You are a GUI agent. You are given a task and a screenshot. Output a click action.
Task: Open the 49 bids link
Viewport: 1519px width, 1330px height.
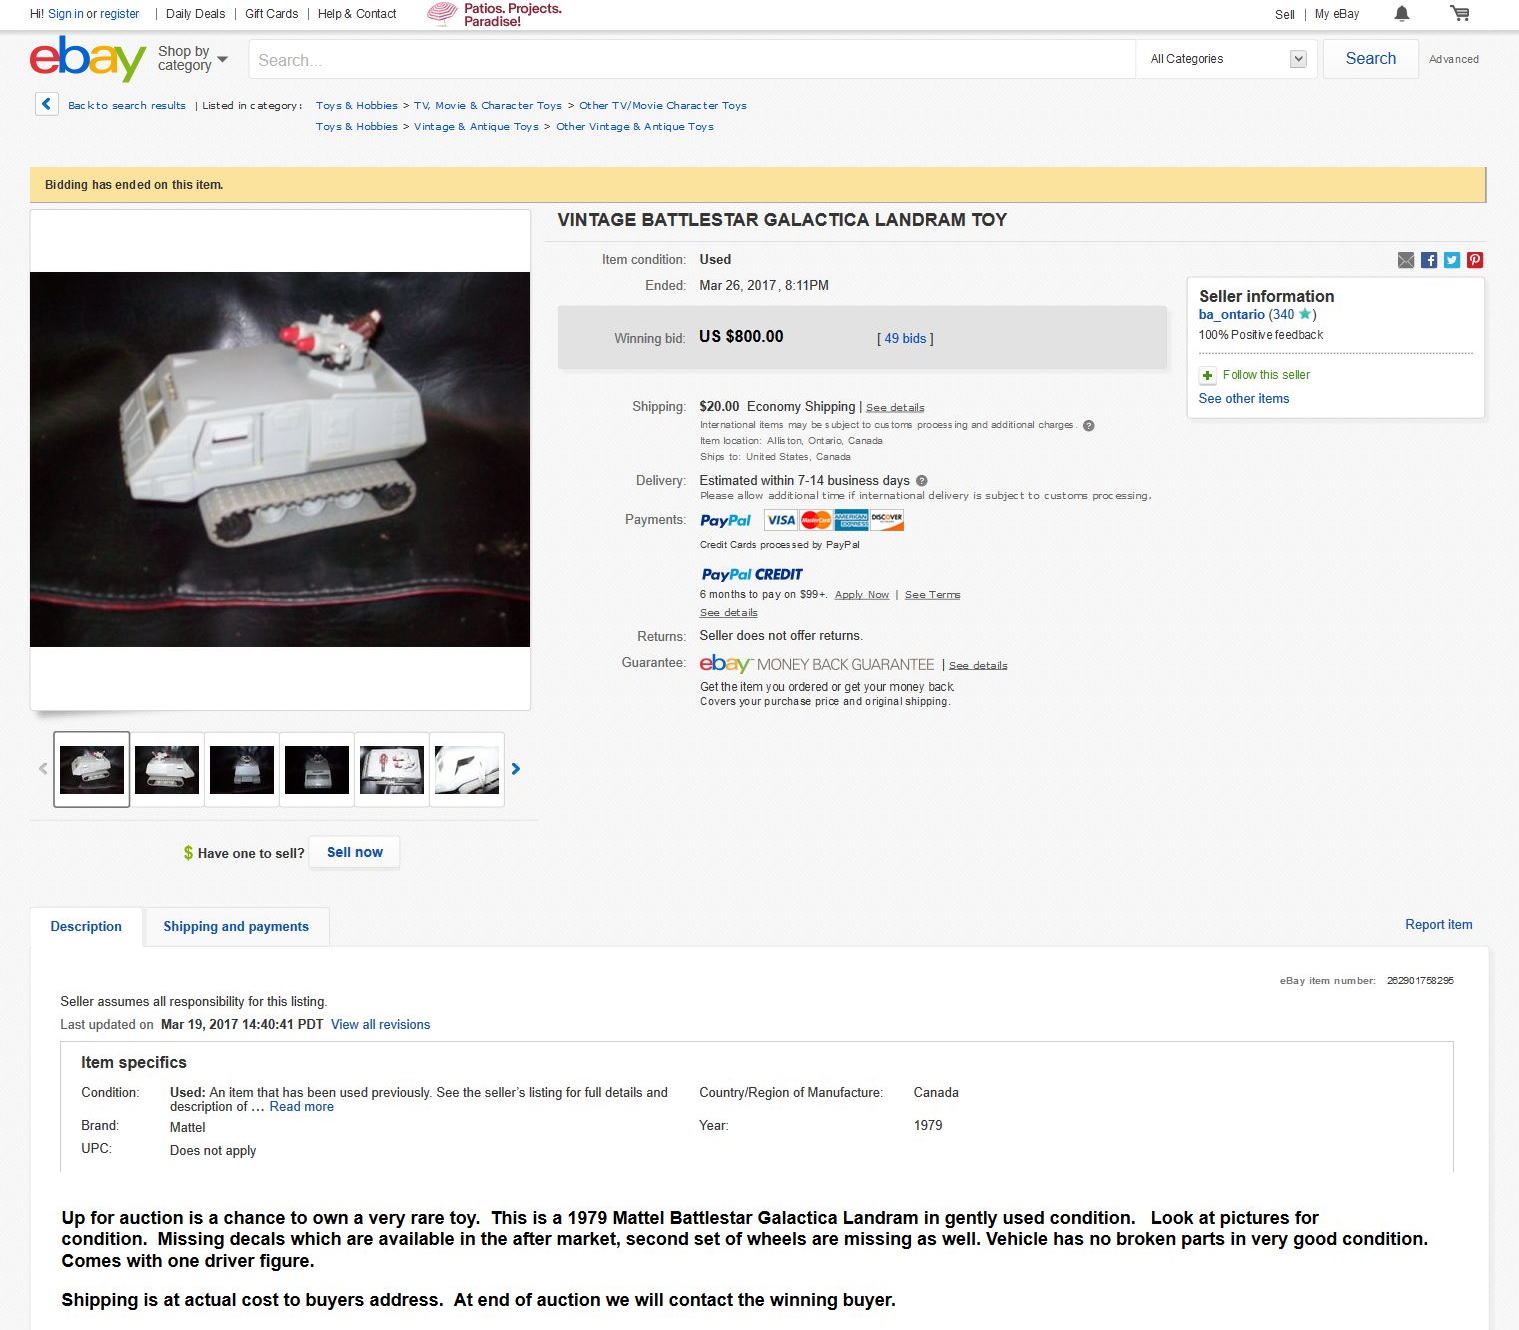coord(905,339)
